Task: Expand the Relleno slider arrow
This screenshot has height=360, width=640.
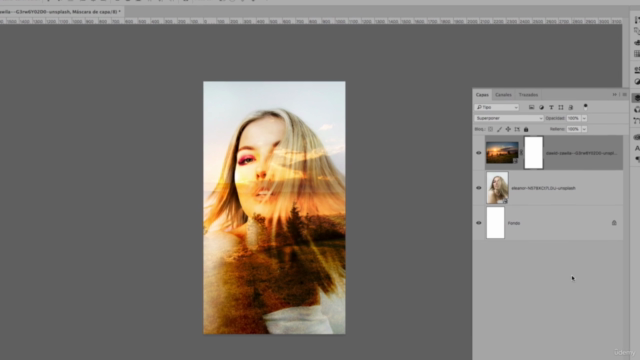Action: coord(584,129)
